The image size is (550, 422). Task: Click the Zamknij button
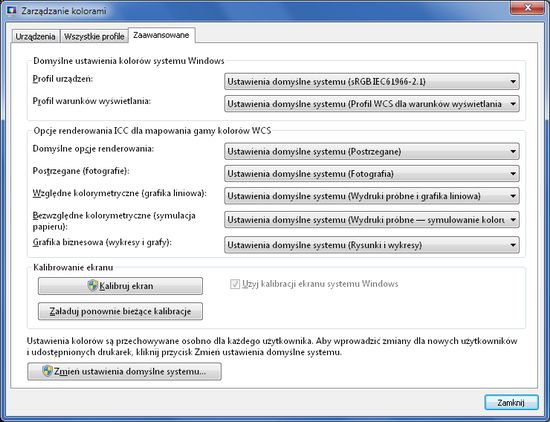tap(511, 402)
